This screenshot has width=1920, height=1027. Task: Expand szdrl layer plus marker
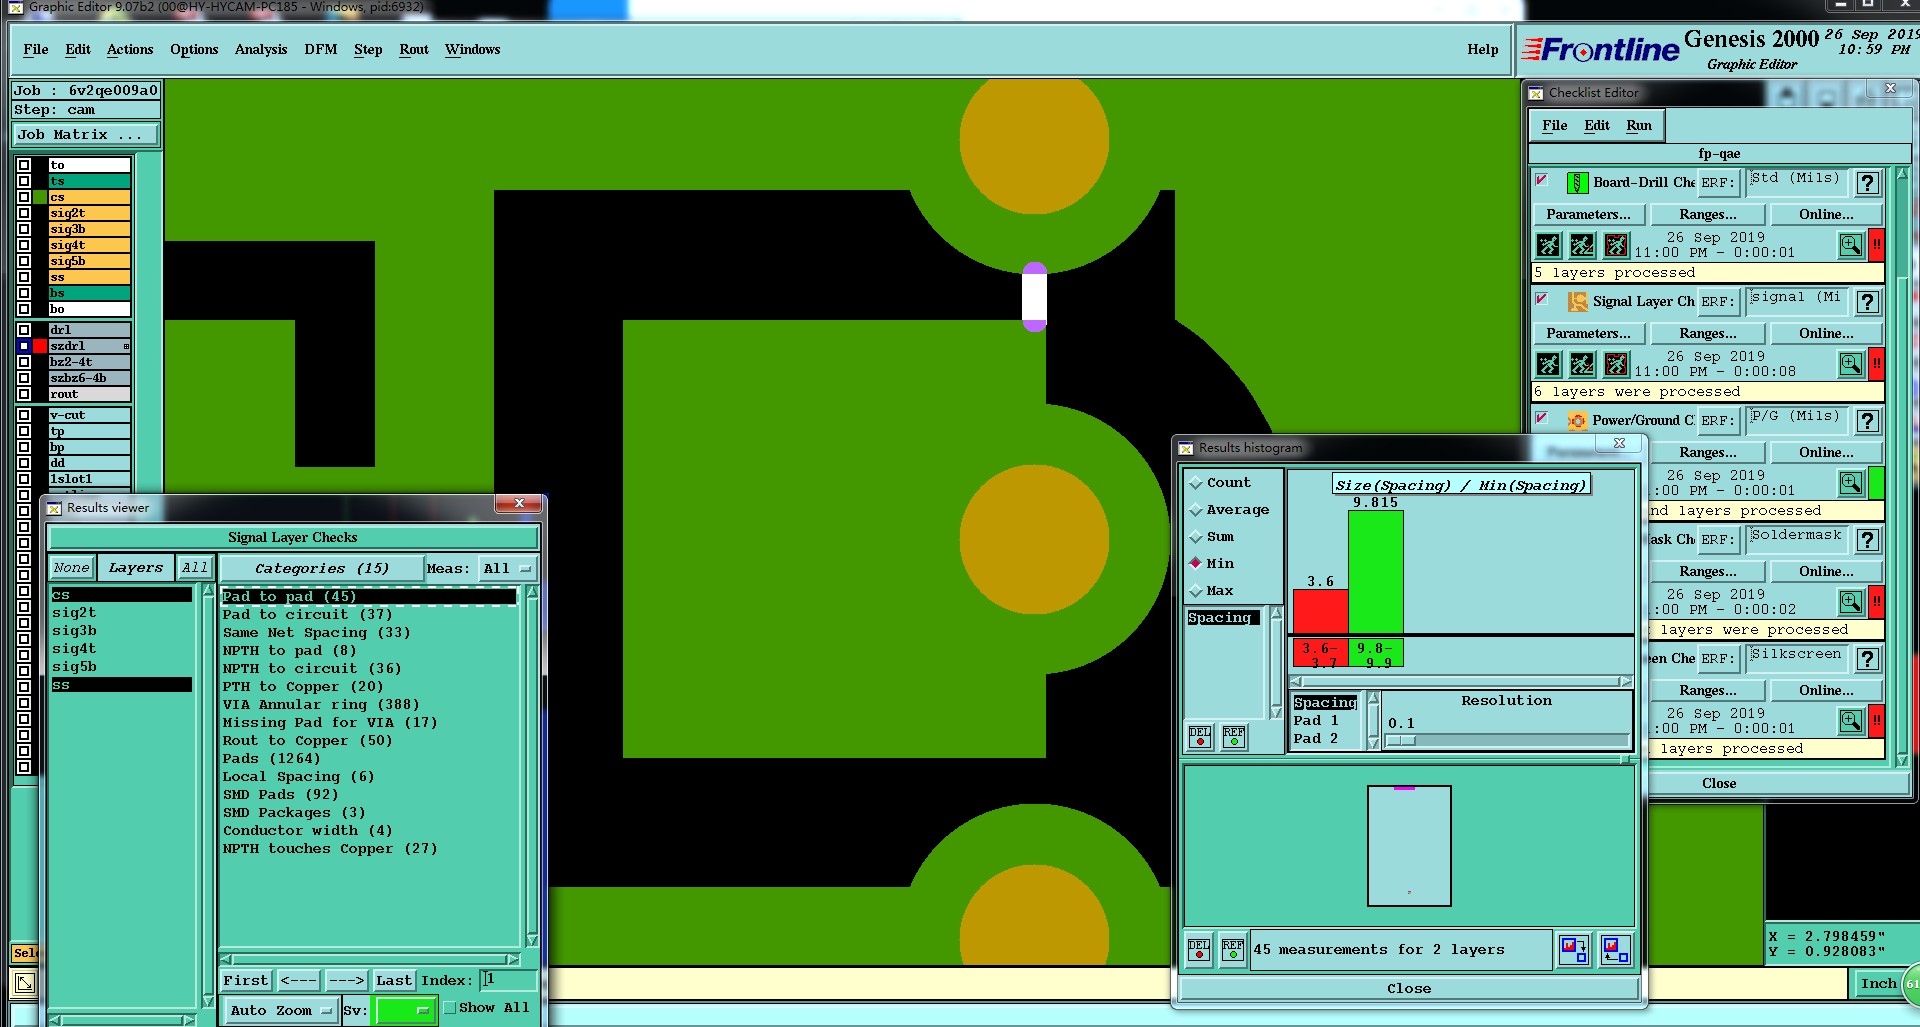point(126,346)
